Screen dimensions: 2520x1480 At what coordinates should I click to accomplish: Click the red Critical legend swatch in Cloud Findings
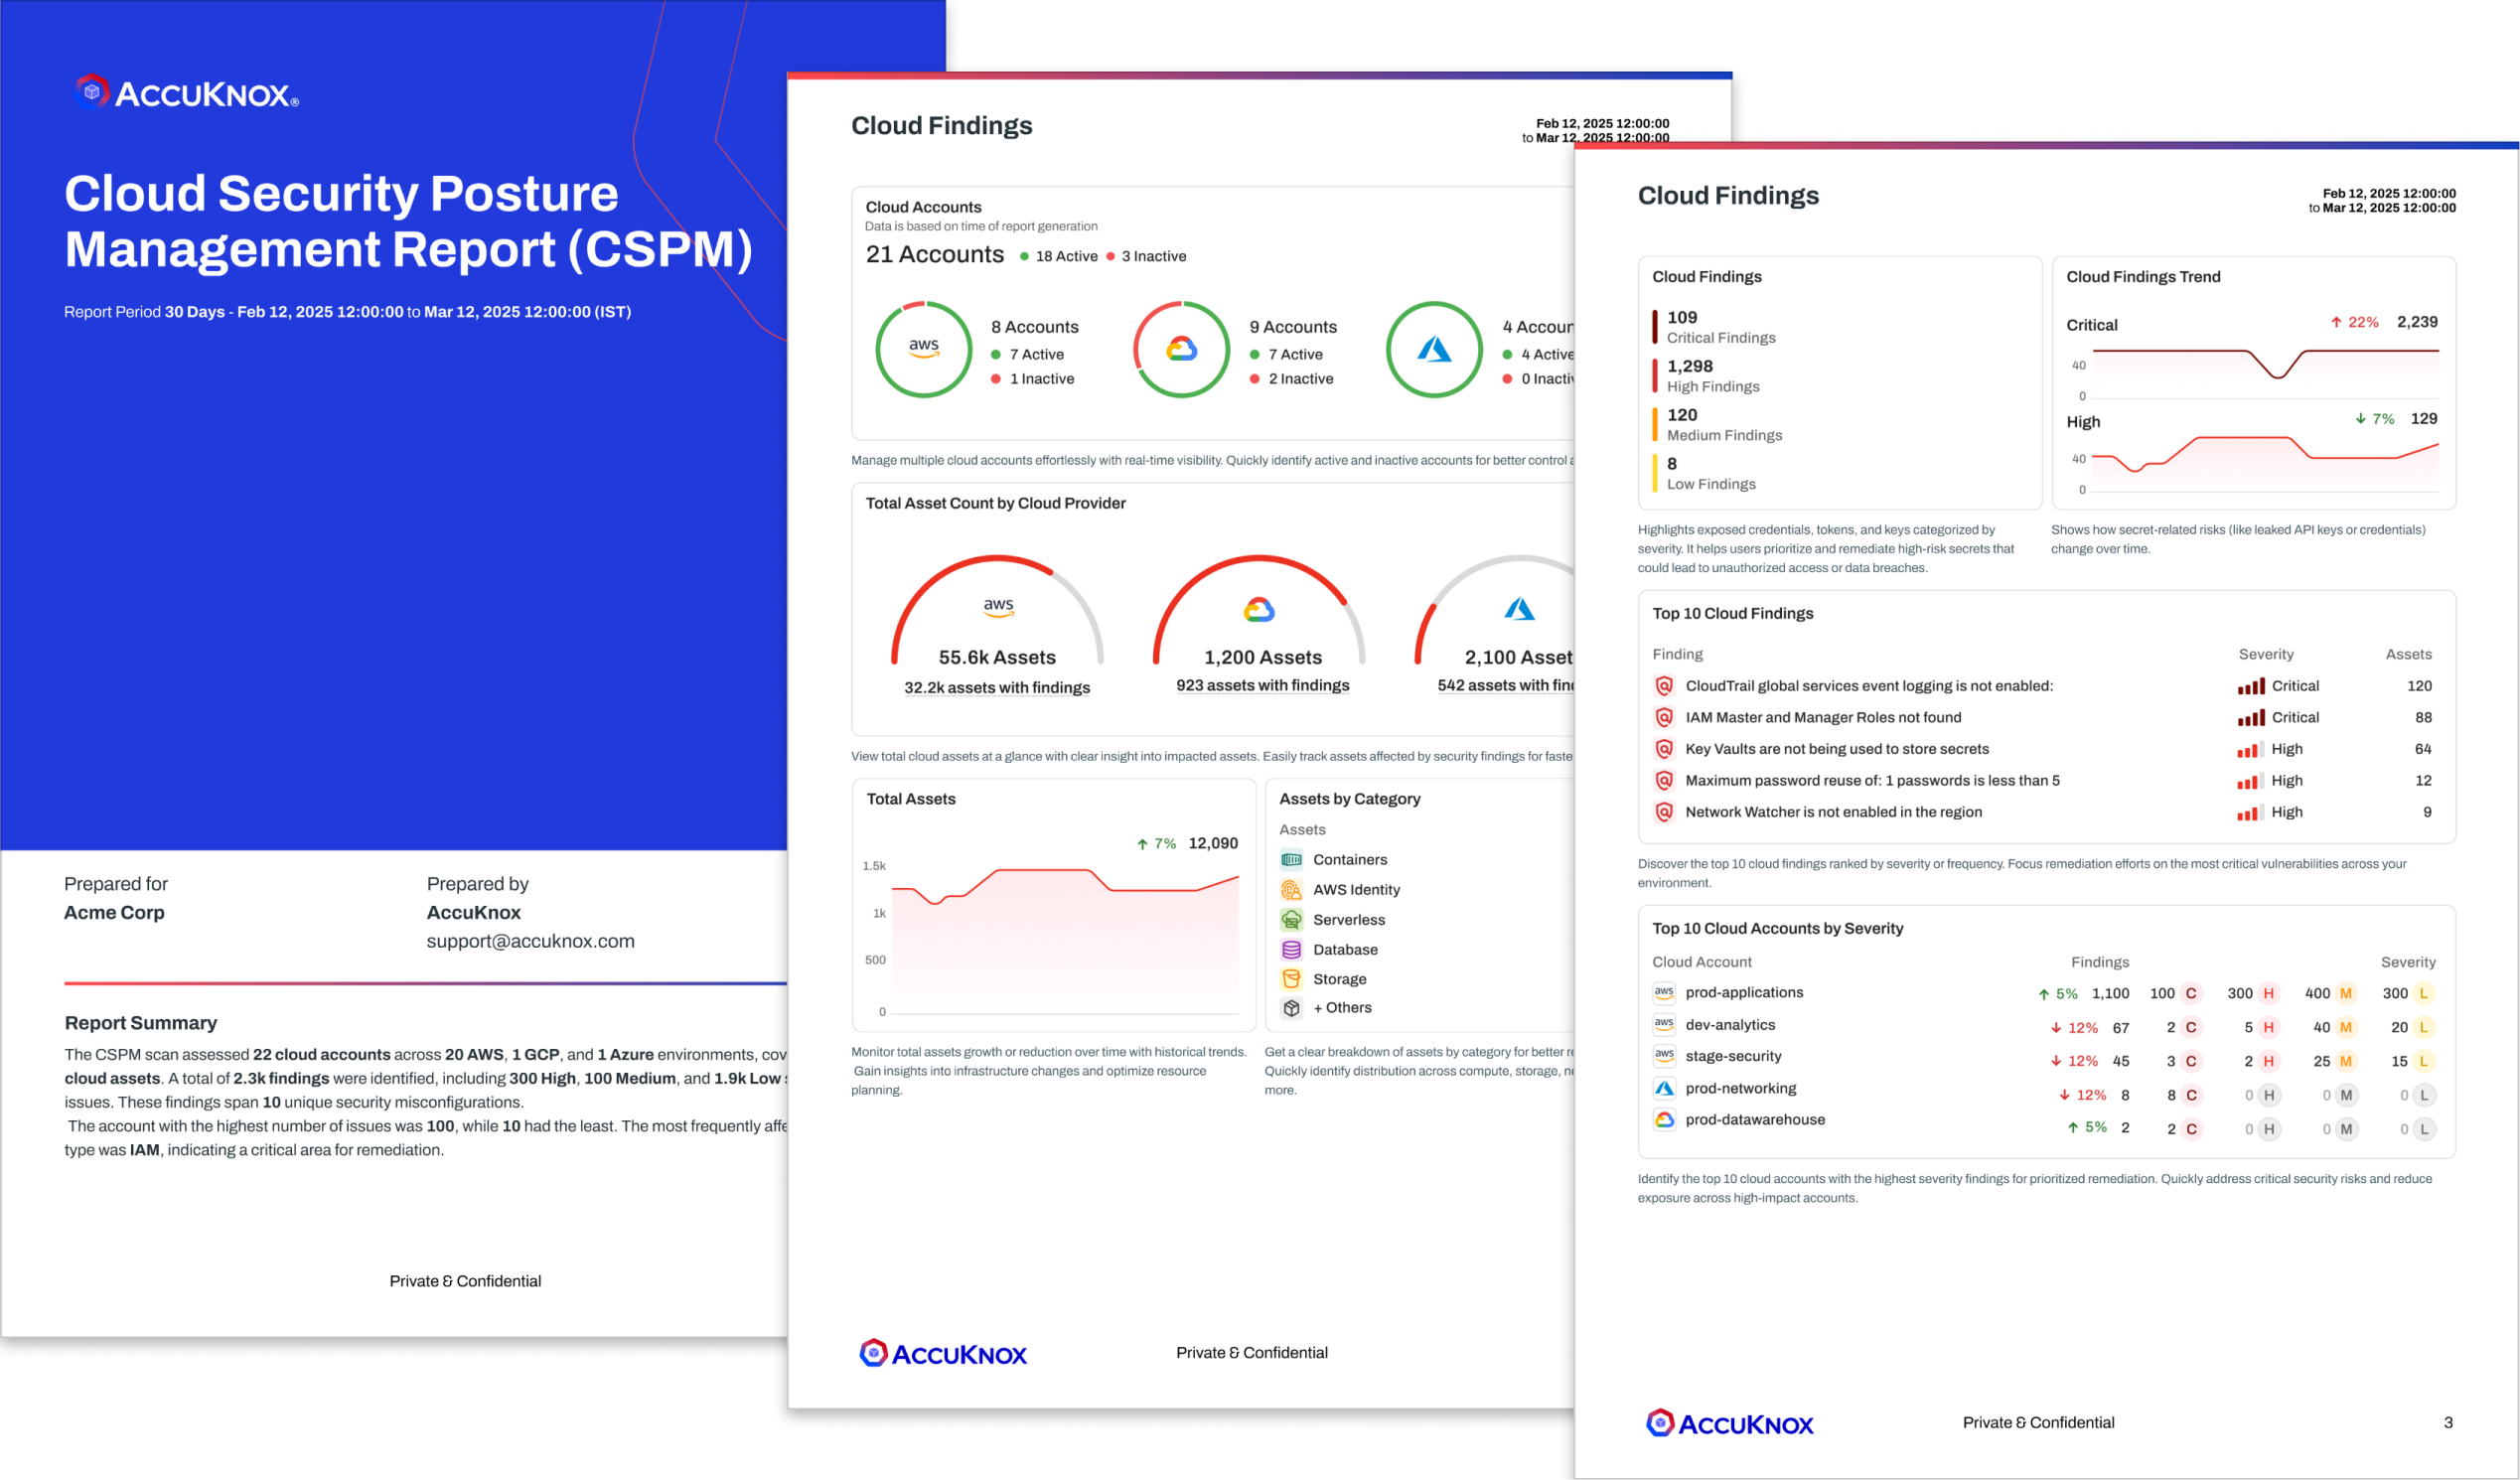(x=1656, y=326)
